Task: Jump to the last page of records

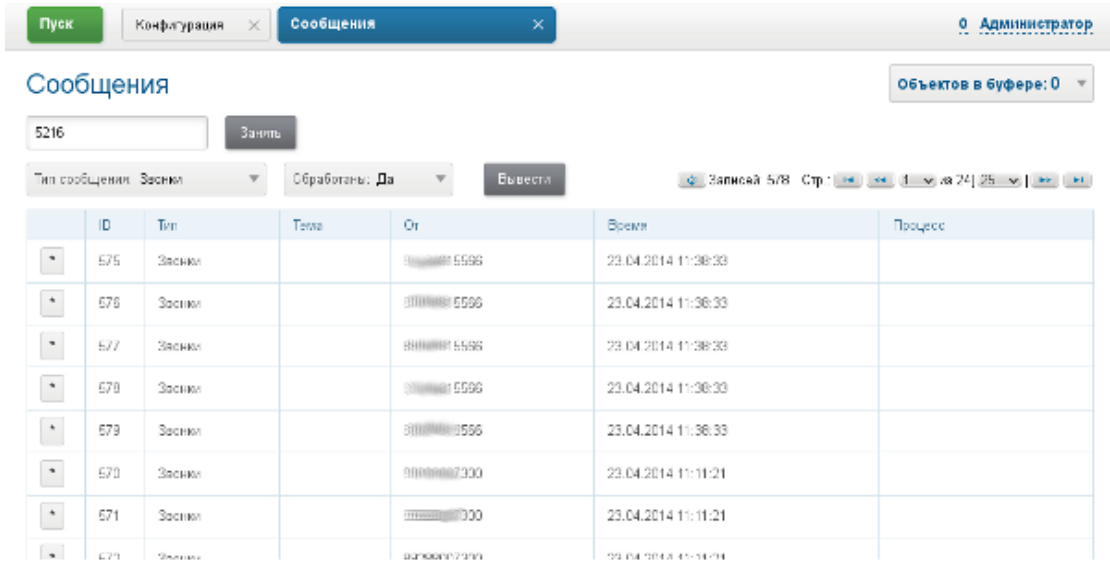Action: coord(1078,181)
